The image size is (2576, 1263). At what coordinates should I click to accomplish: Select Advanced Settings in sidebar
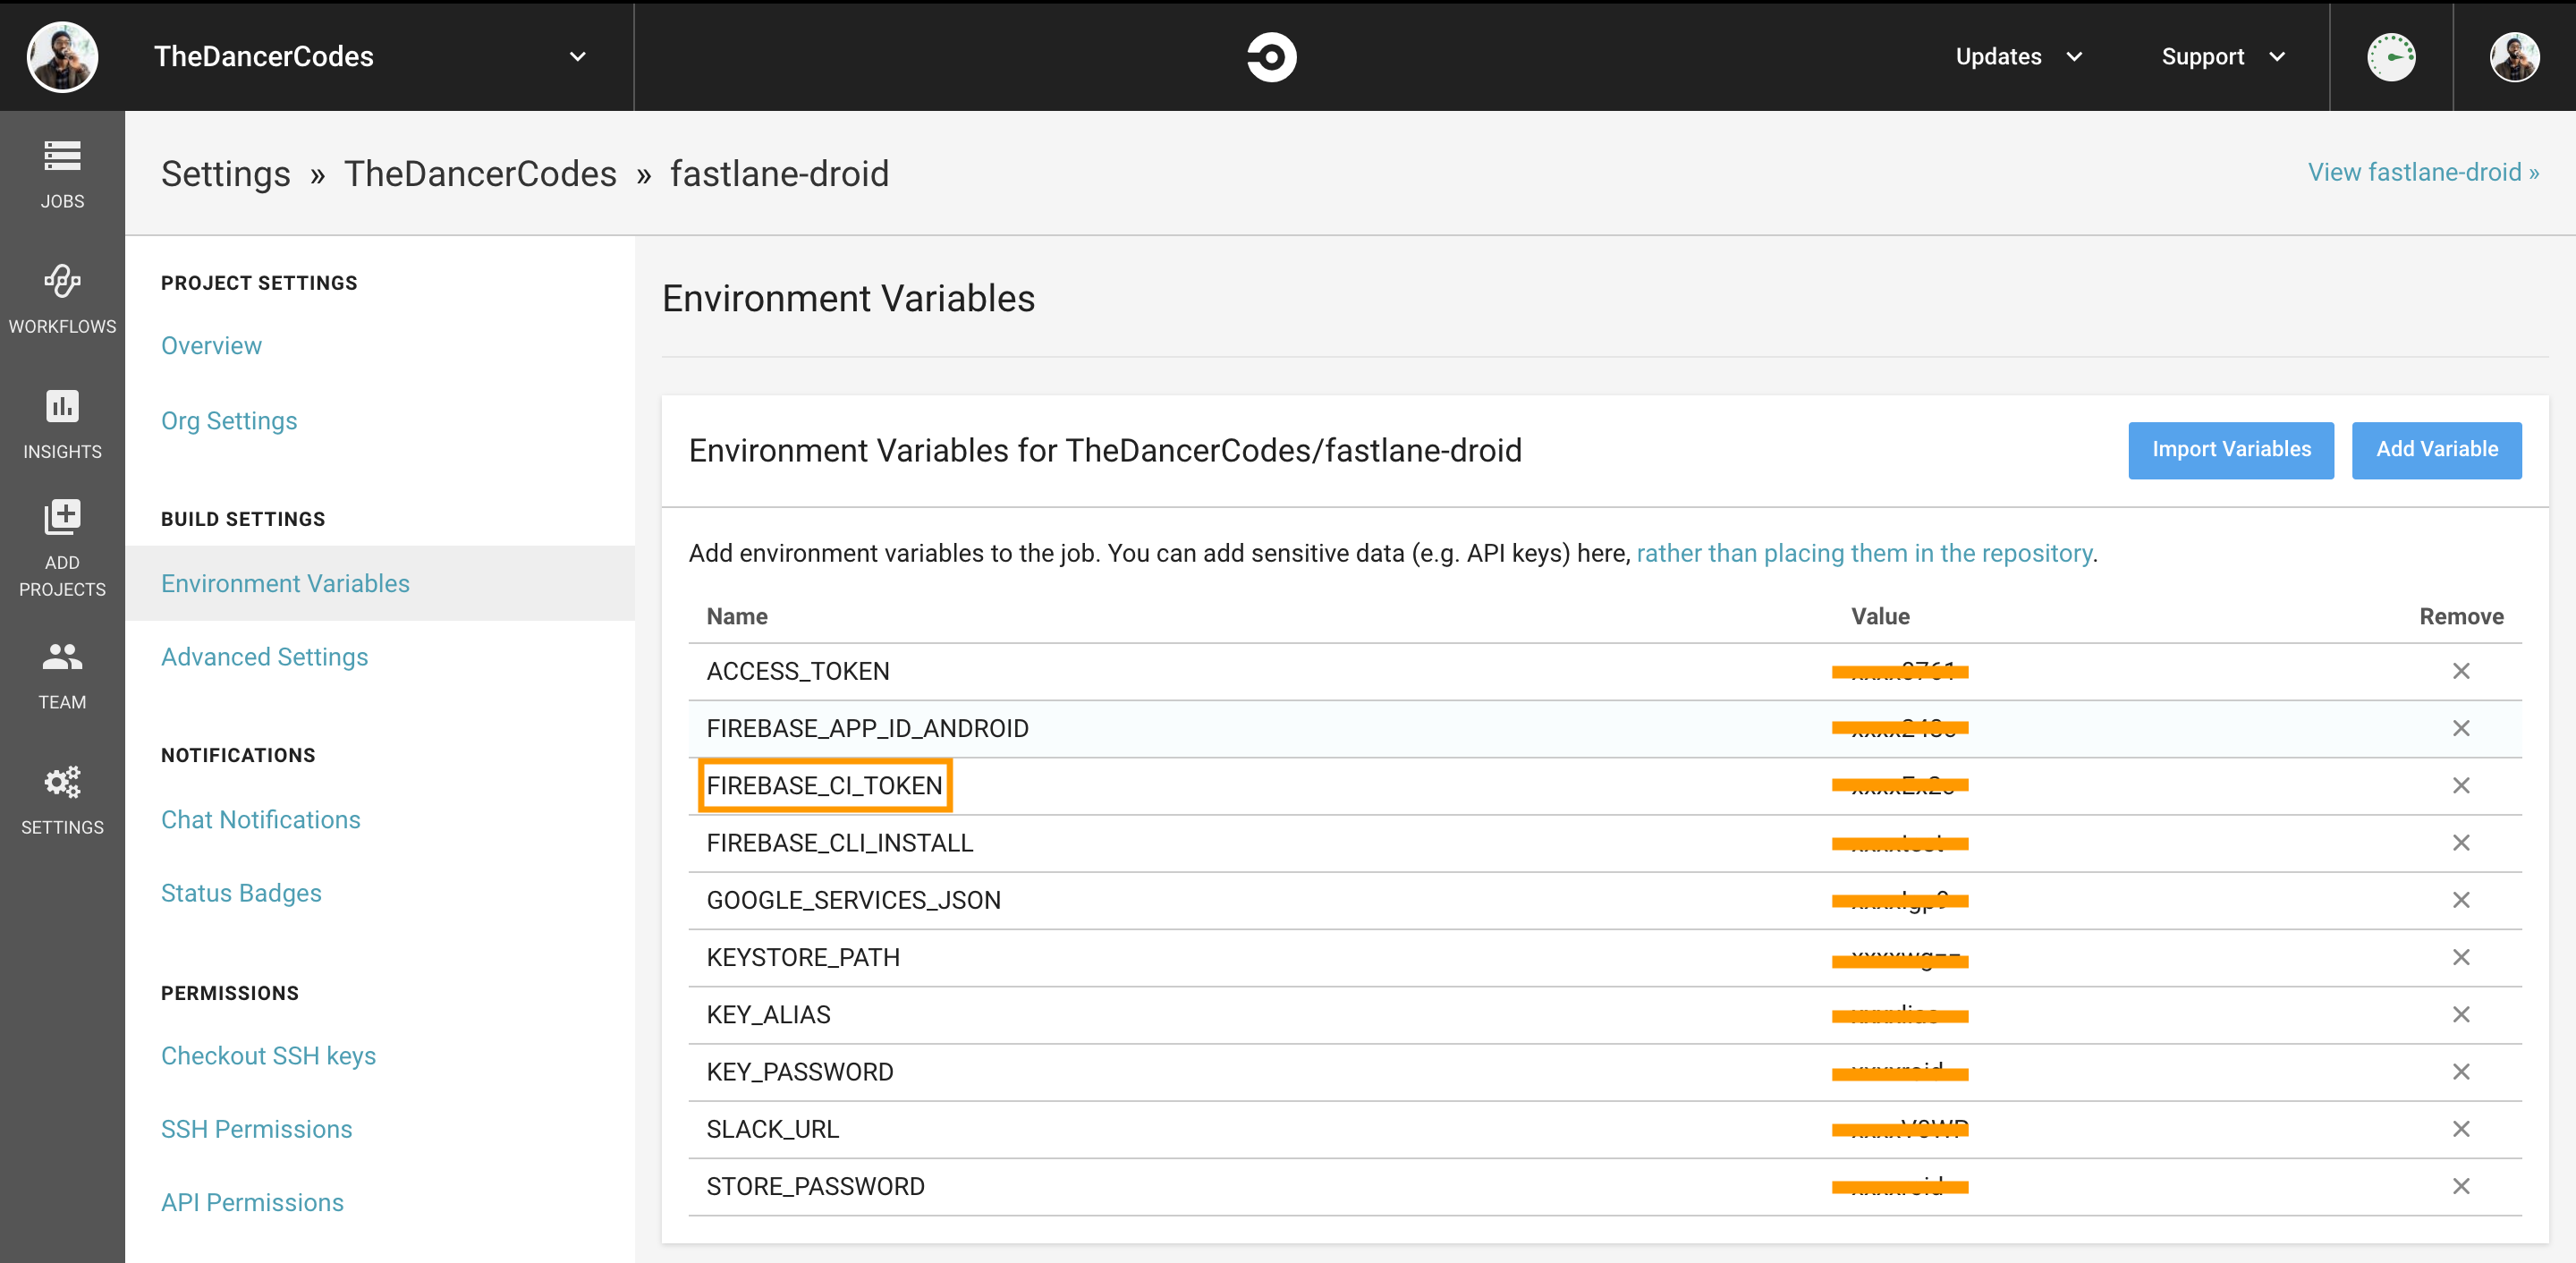[x=264, y=657]
